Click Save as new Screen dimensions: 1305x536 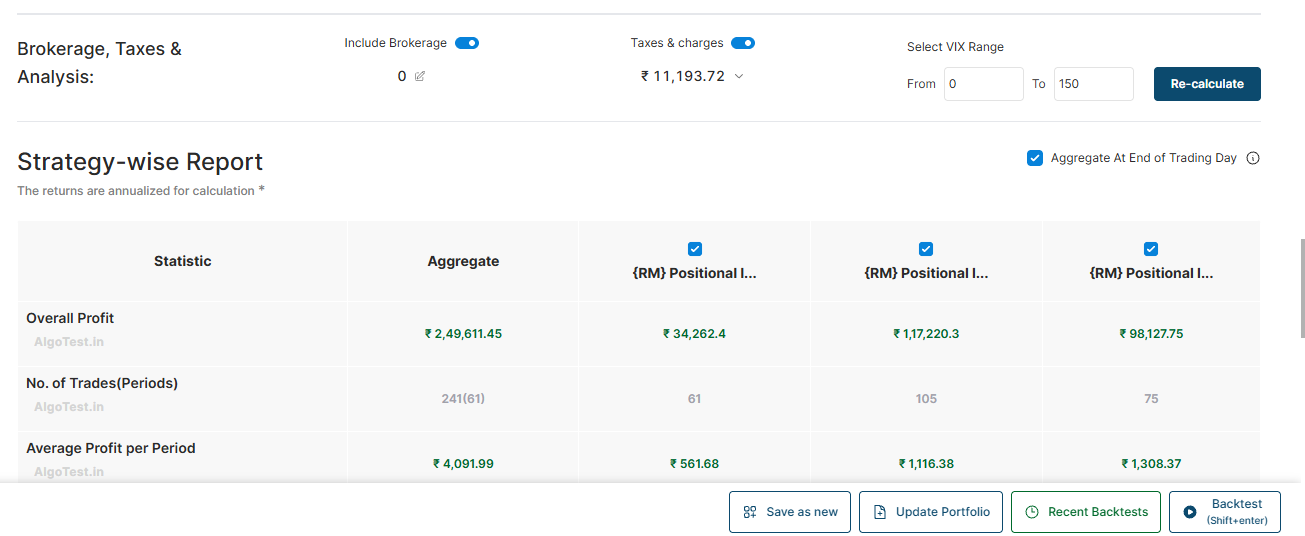[x=789, y=512]
